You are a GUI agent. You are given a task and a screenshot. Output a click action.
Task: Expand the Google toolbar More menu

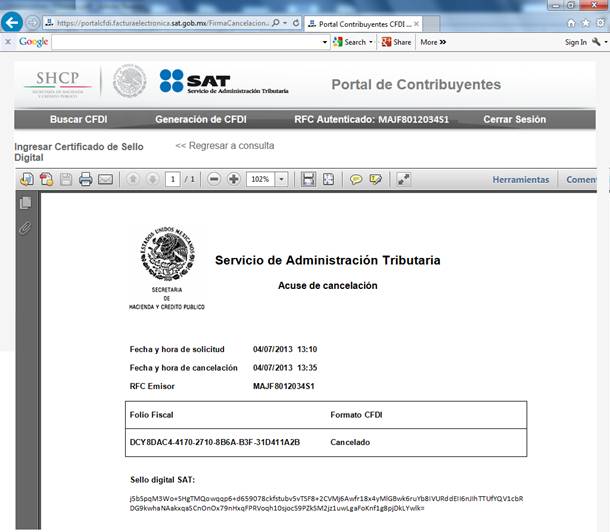(432, 42)
